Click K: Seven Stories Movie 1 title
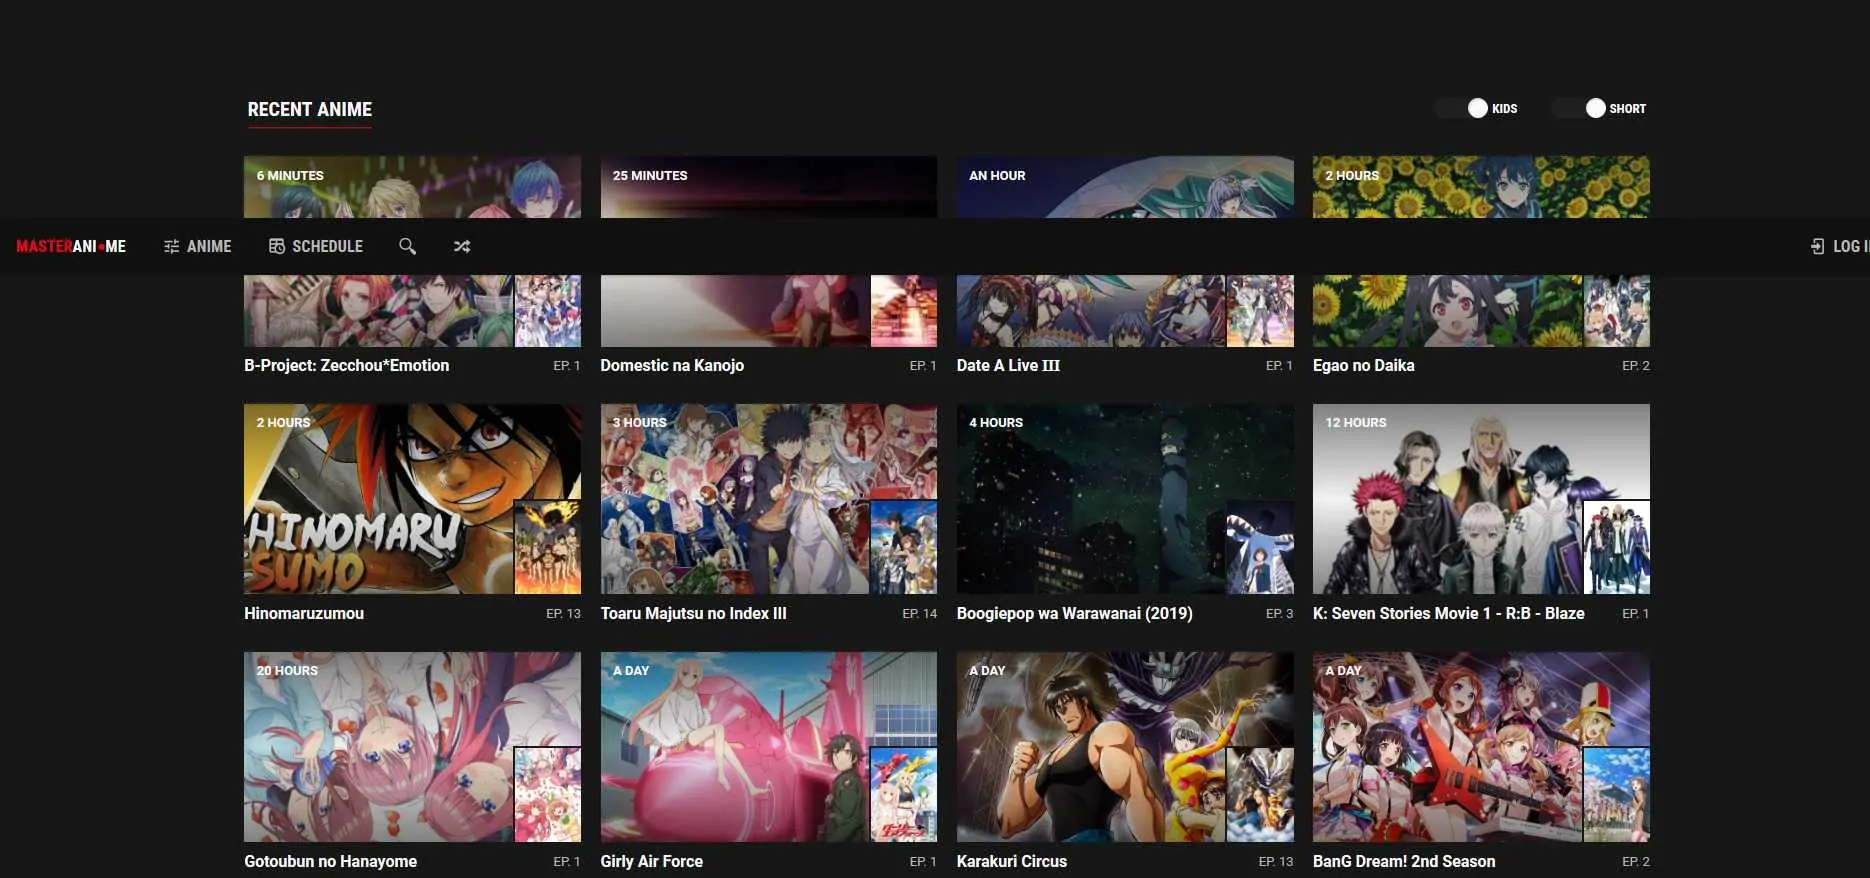Image resolution: width=1870 pixels, height=878 pixels. pyautogui.click(x=1448, y=614)
